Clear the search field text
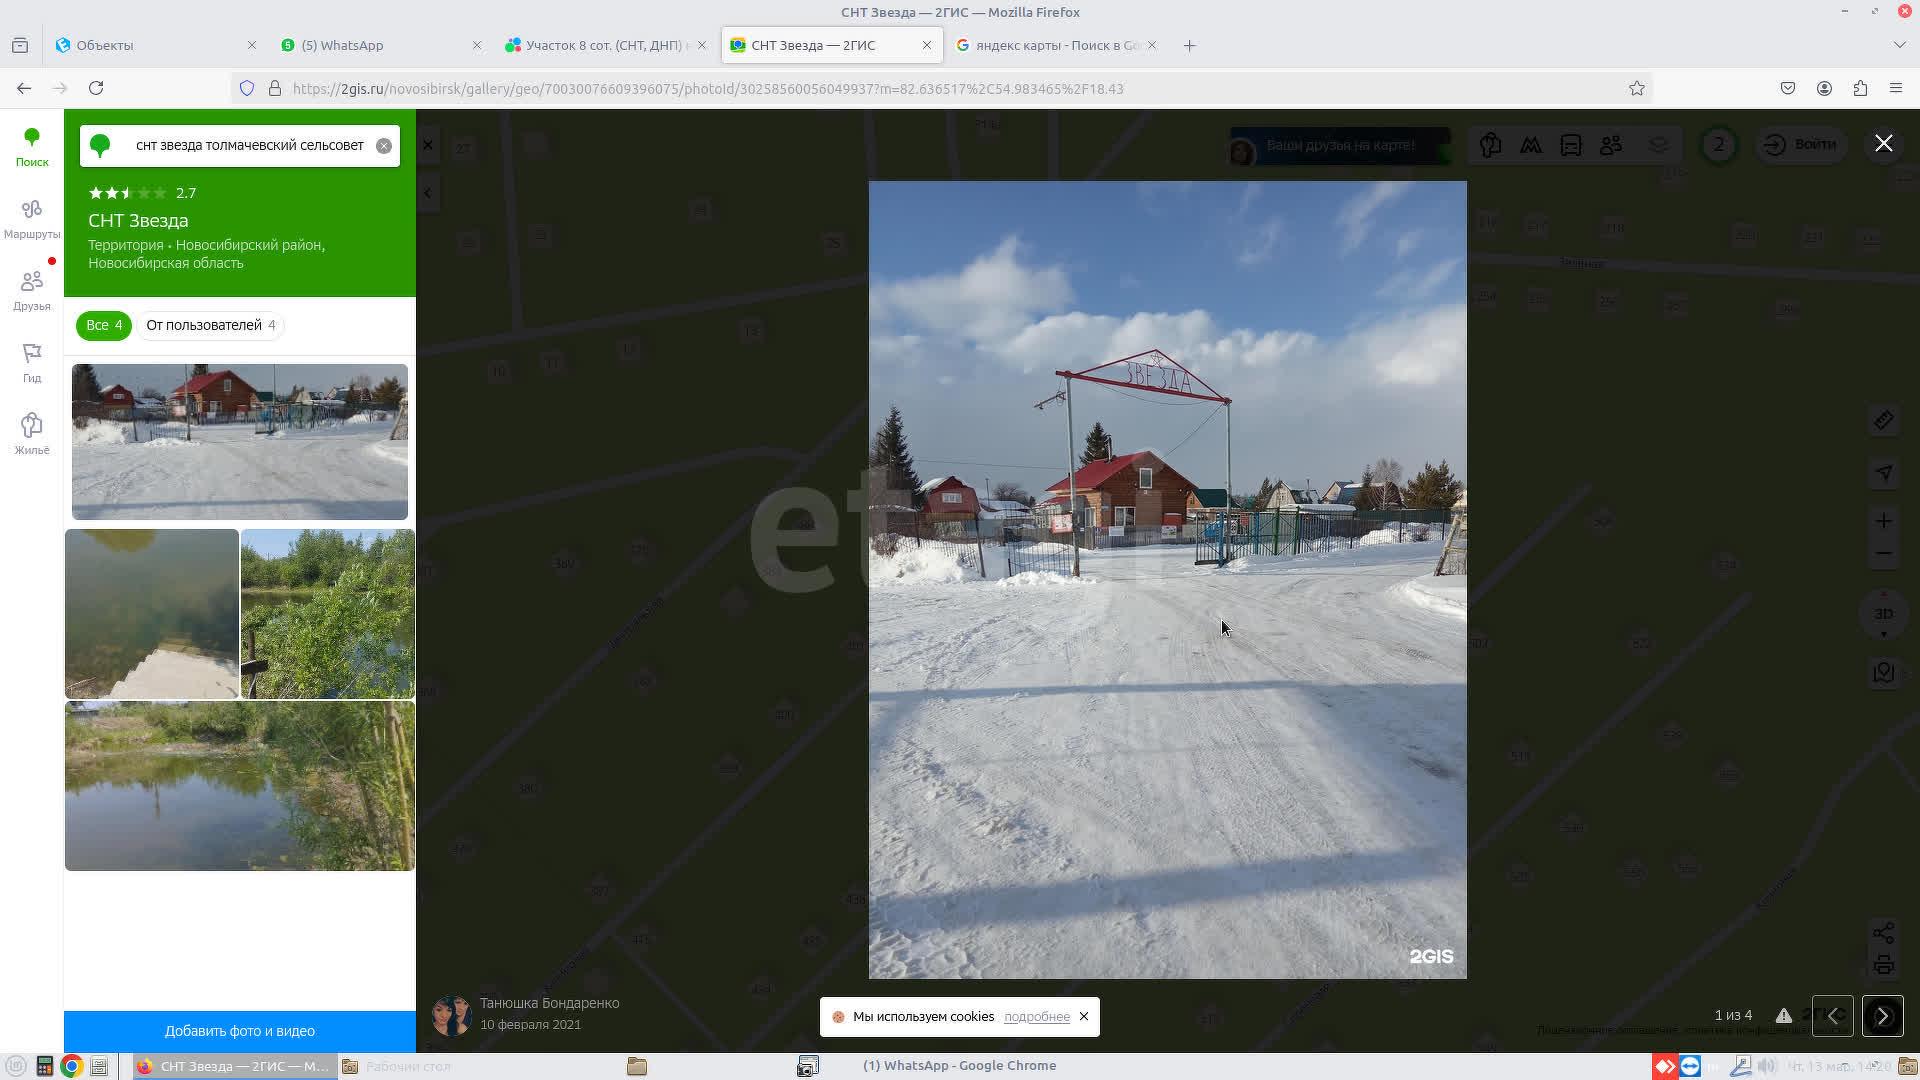The image size is (1920, 1080). (384, 146)
